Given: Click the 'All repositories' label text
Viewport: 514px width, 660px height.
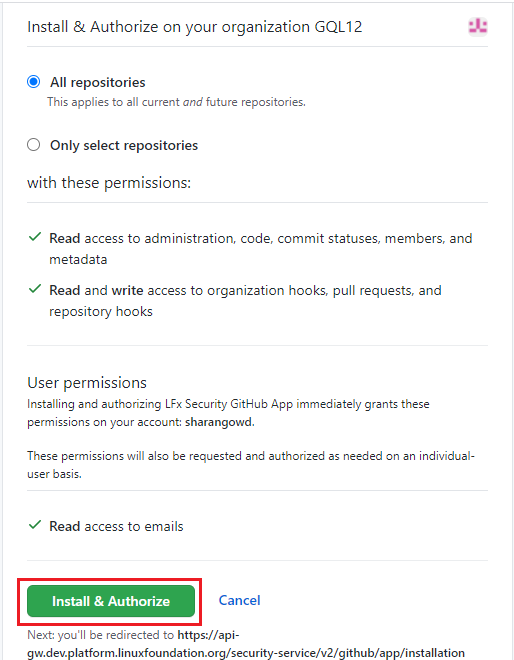Looking at the screenshot, I should (98, 82).
